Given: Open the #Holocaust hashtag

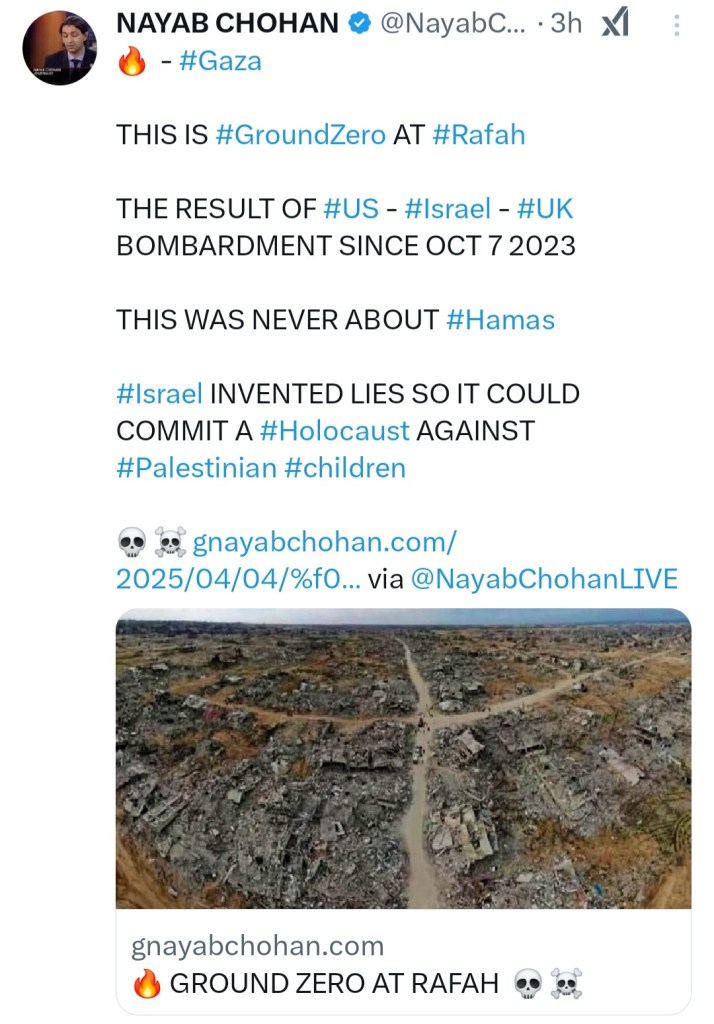Looking at the screenshot, I should click(334, 431).
